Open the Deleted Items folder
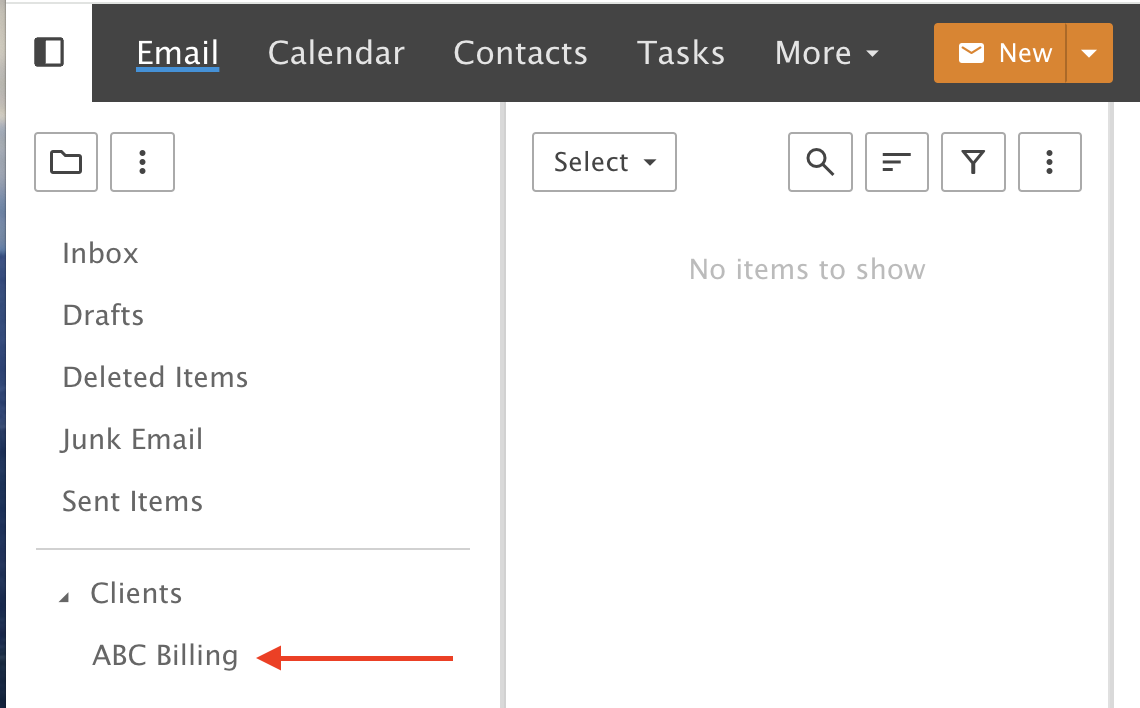The image size is (1140, 708). (155, 377)
